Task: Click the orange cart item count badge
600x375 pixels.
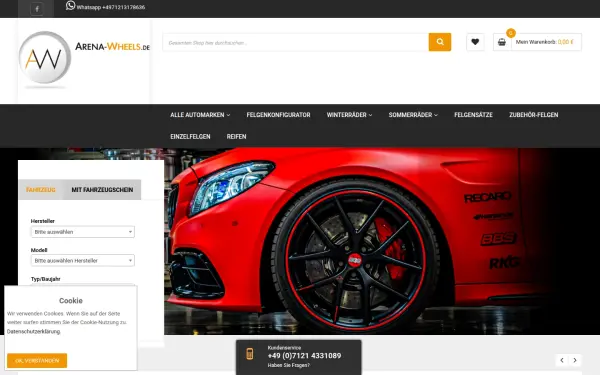Action: tap(510, 33)
